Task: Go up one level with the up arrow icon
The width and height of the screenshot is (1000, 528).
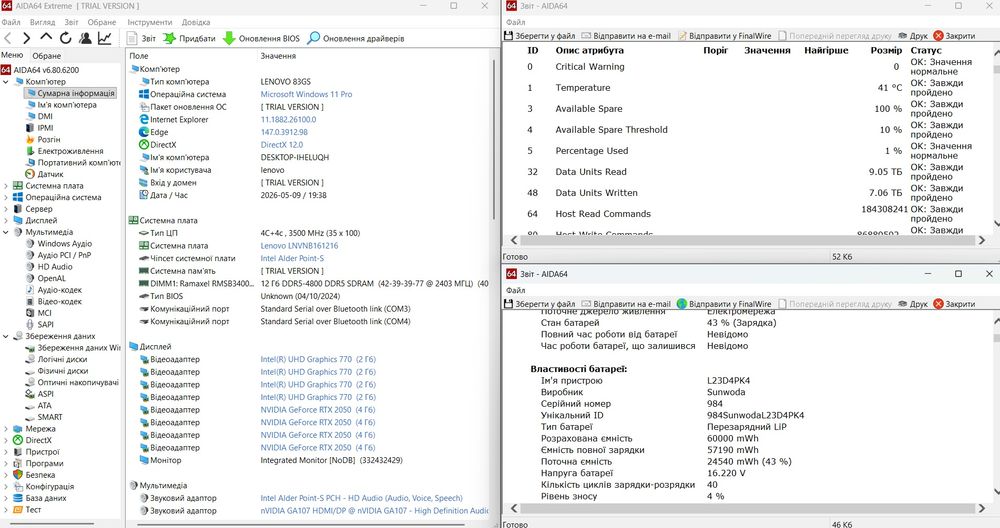Action: (46, 38)
